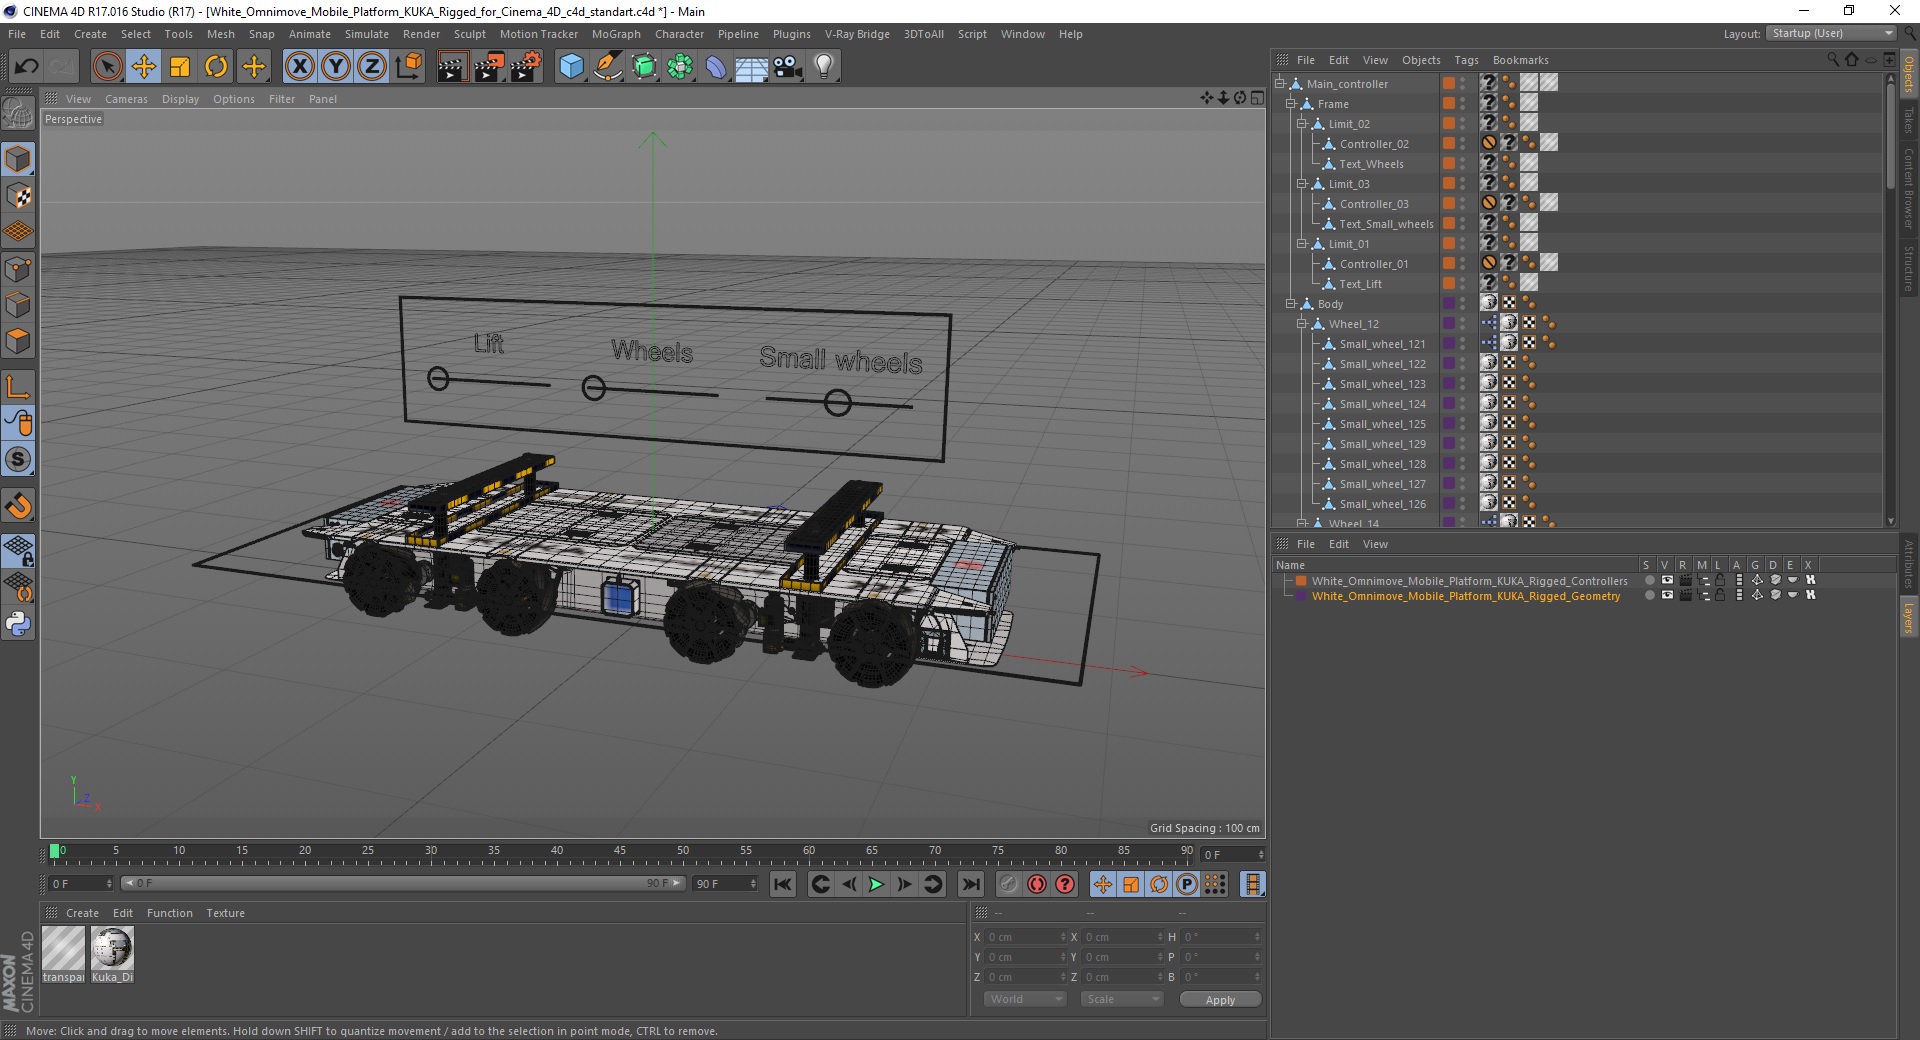This screenshot has width=1920, height=1040.
Task: Collapse the Limit_03 tree node
Action: tap(1301, 184)
